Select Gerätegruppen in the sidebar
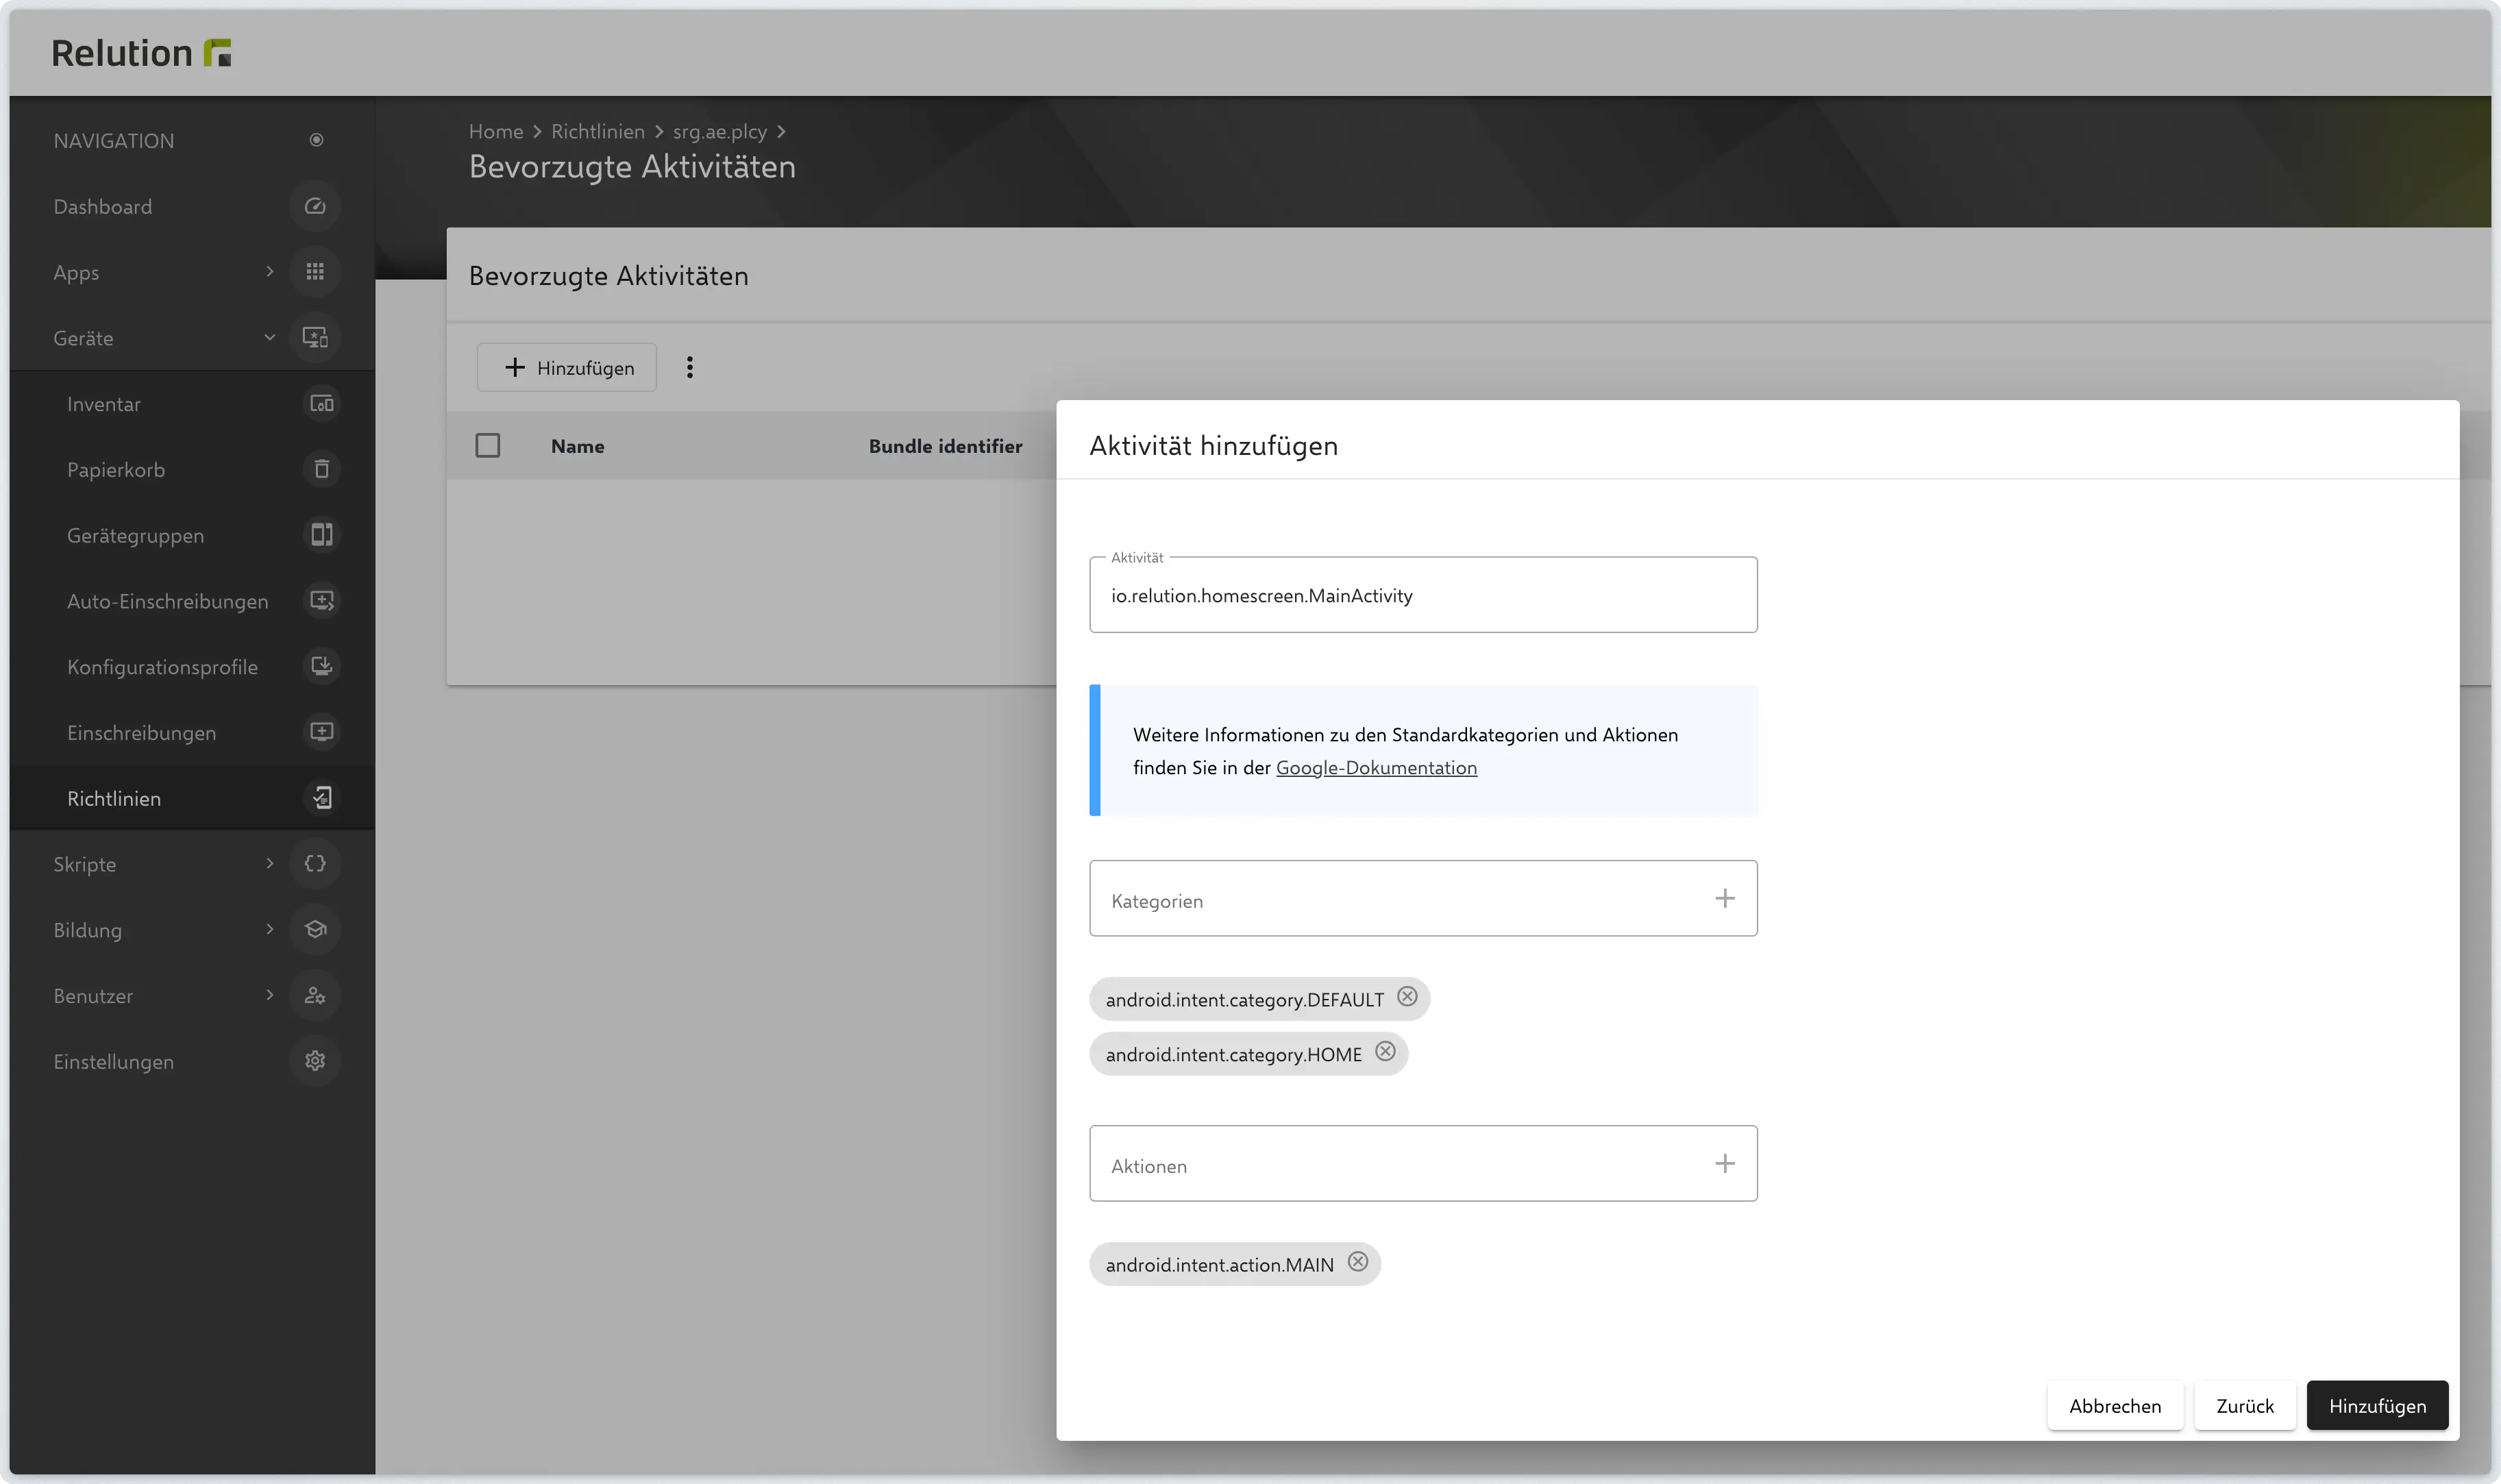The width and height of the screenshot is (2501, 1484). [135, 535]
